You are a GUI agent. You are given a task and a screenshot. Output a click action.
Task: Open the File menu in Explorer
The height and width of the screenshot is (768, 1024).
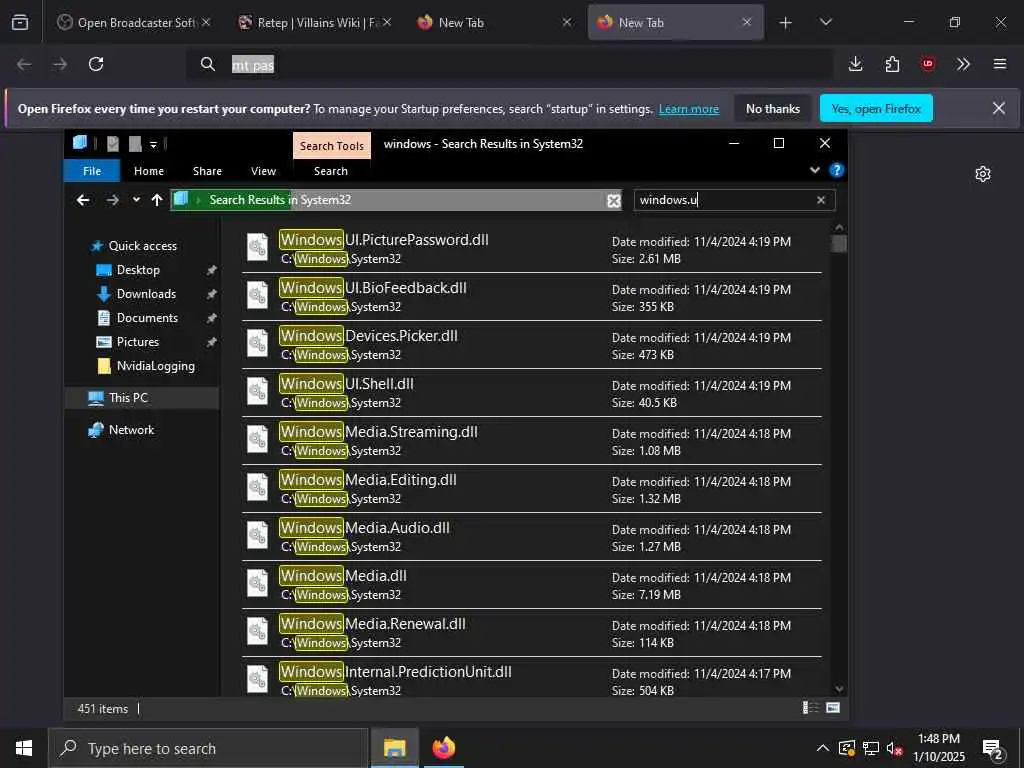tap(92, 171)
